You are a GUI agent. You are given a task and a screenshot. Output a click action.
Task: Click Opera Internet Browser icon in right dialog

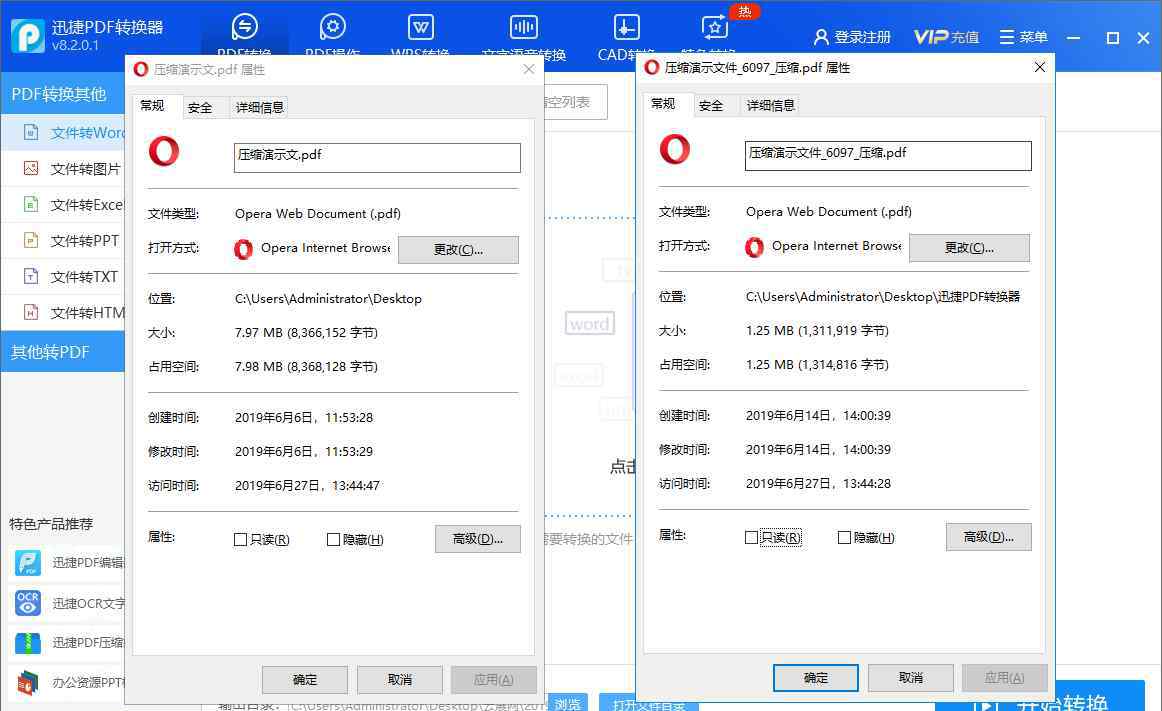[754, 247]
